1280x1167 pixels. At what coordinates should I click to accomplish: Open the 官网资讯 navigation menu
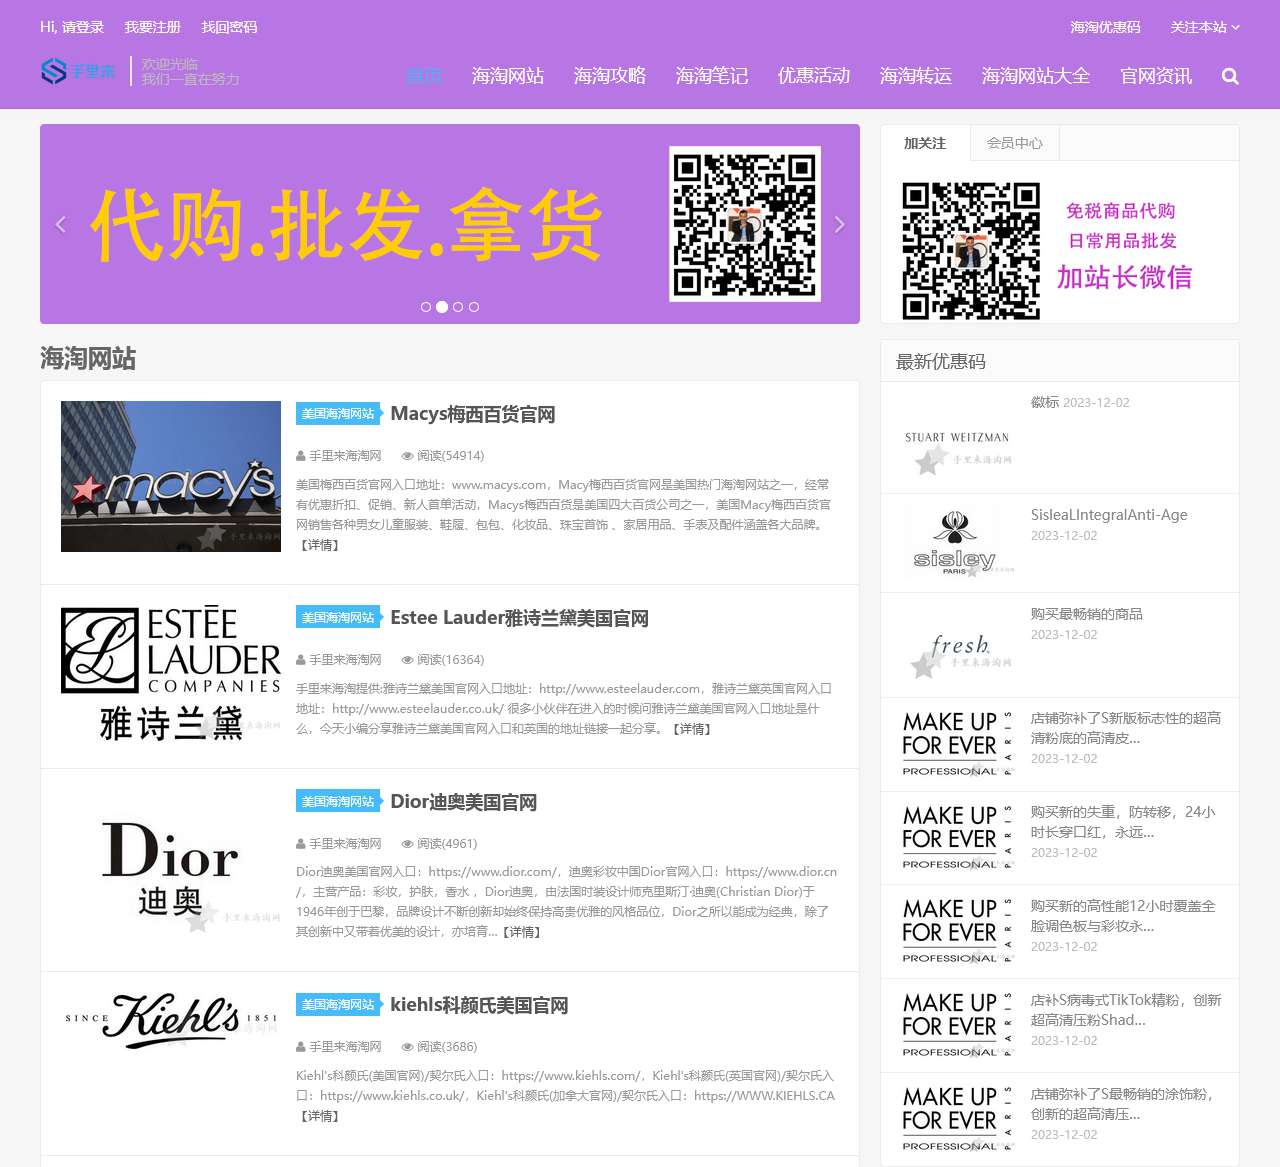(1156, 76)
